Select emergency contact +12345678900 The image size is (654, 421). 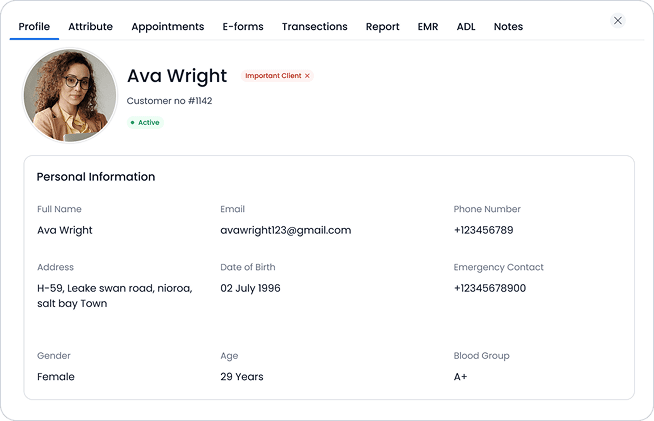[x=490, y=288]
